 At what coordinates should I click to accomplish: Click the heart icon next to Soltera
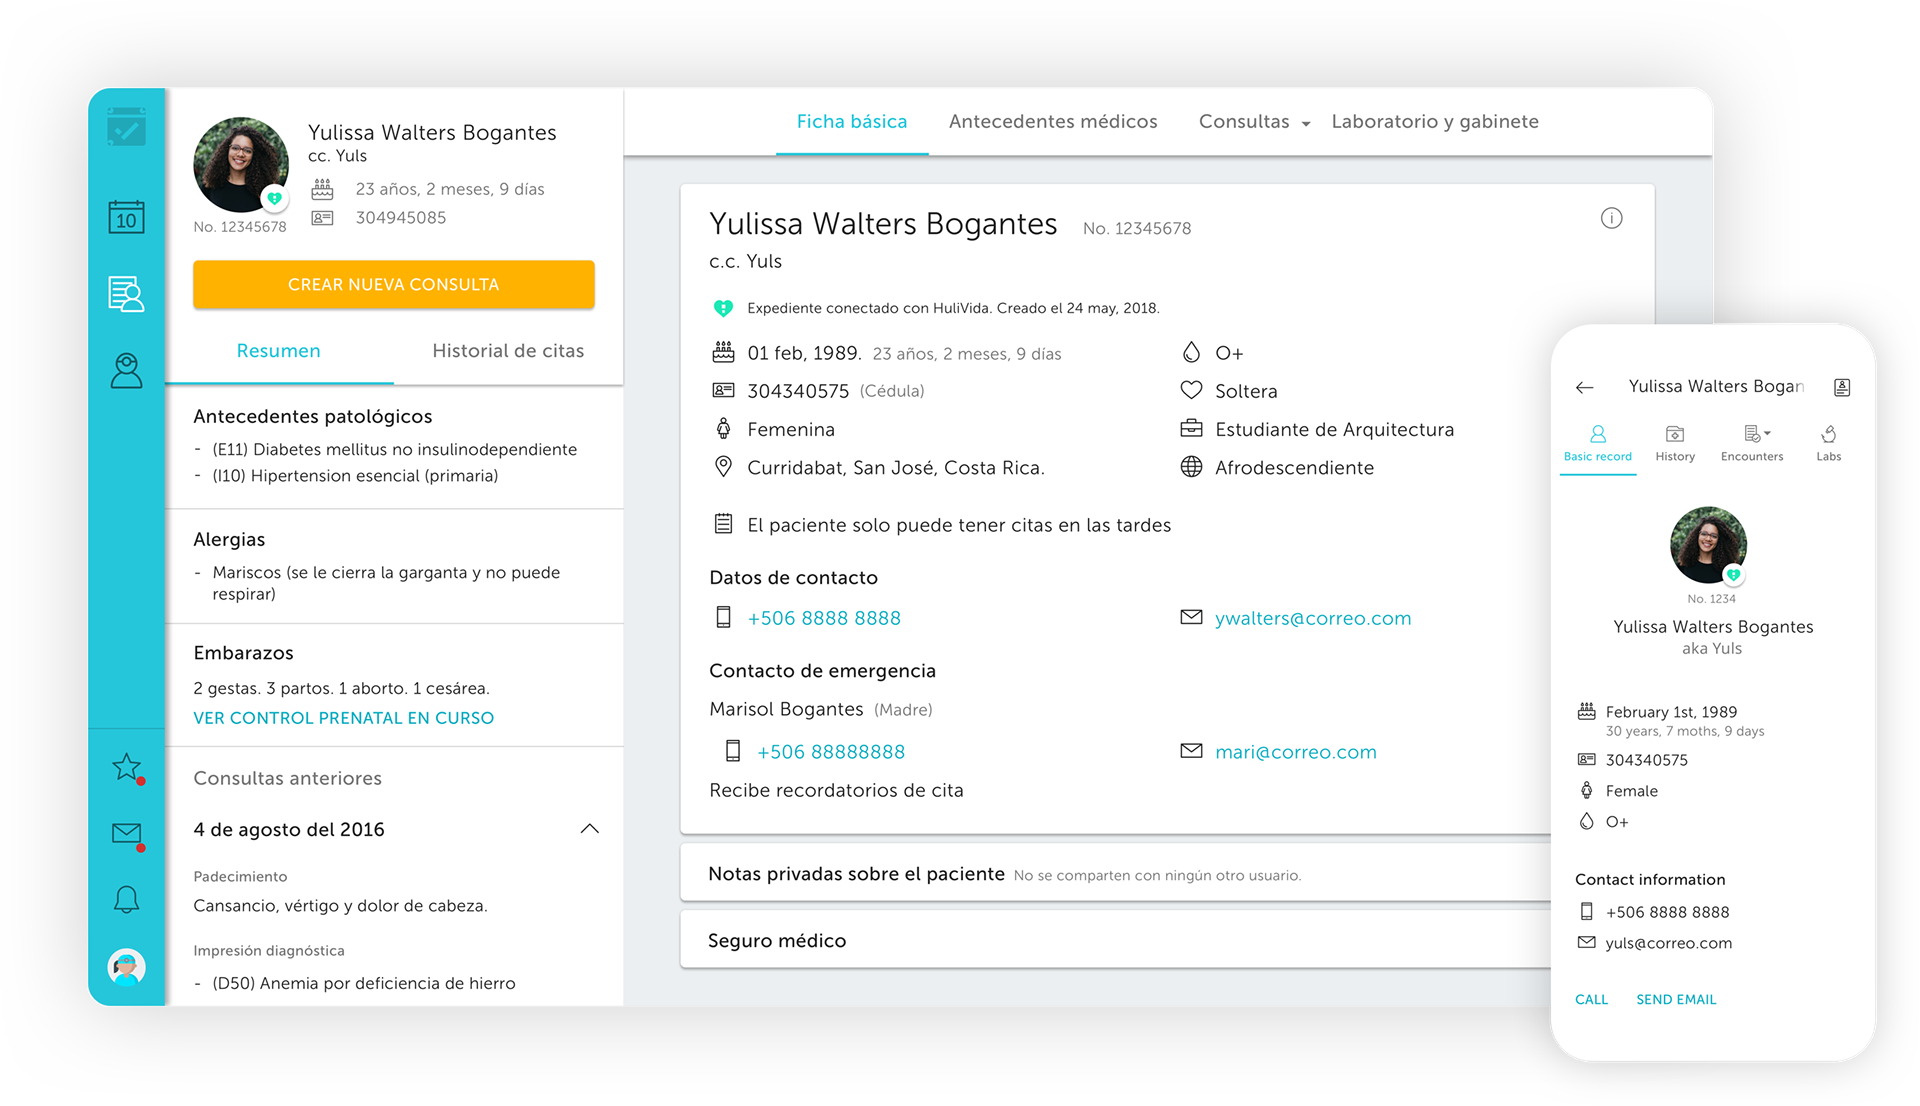coord(1191,390)
